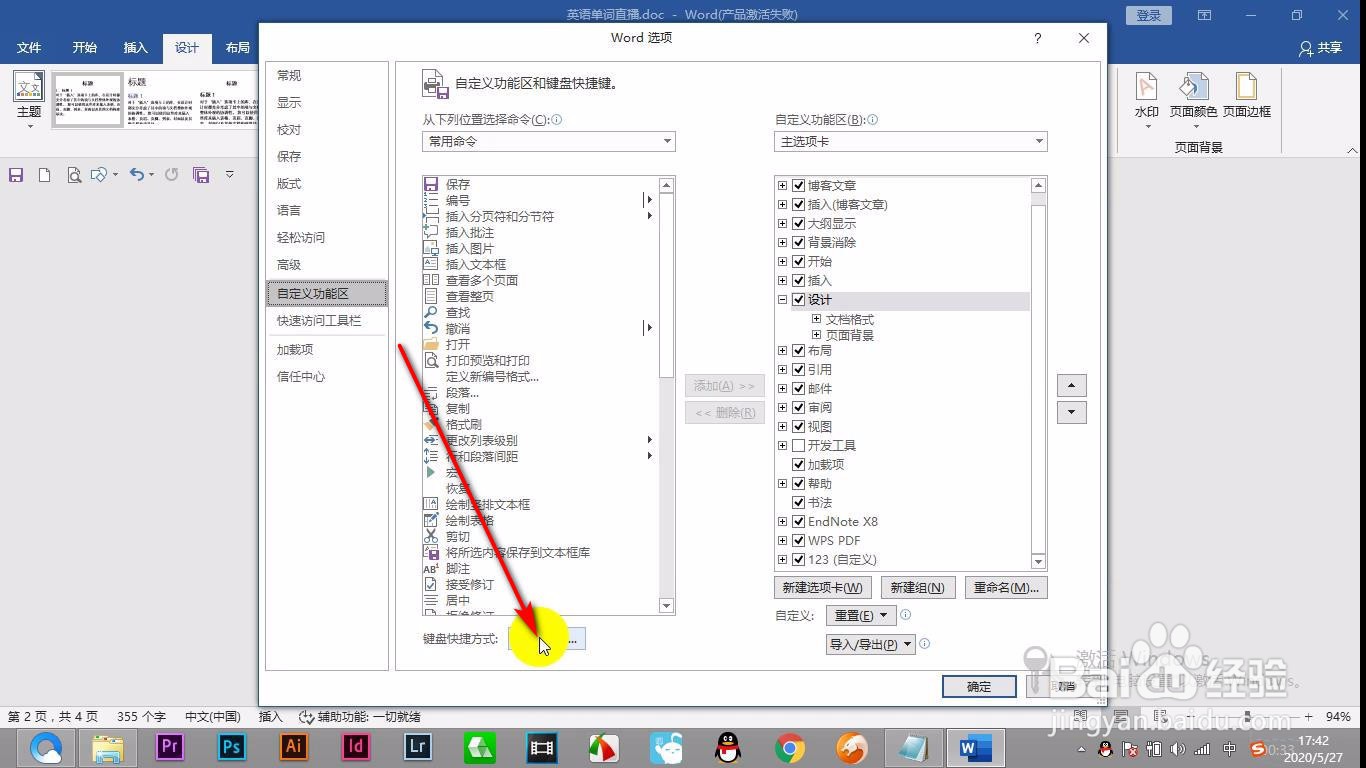
Task: Click the 新建选项卡 button
Action: pyautogui.click(x=823, y=587)
